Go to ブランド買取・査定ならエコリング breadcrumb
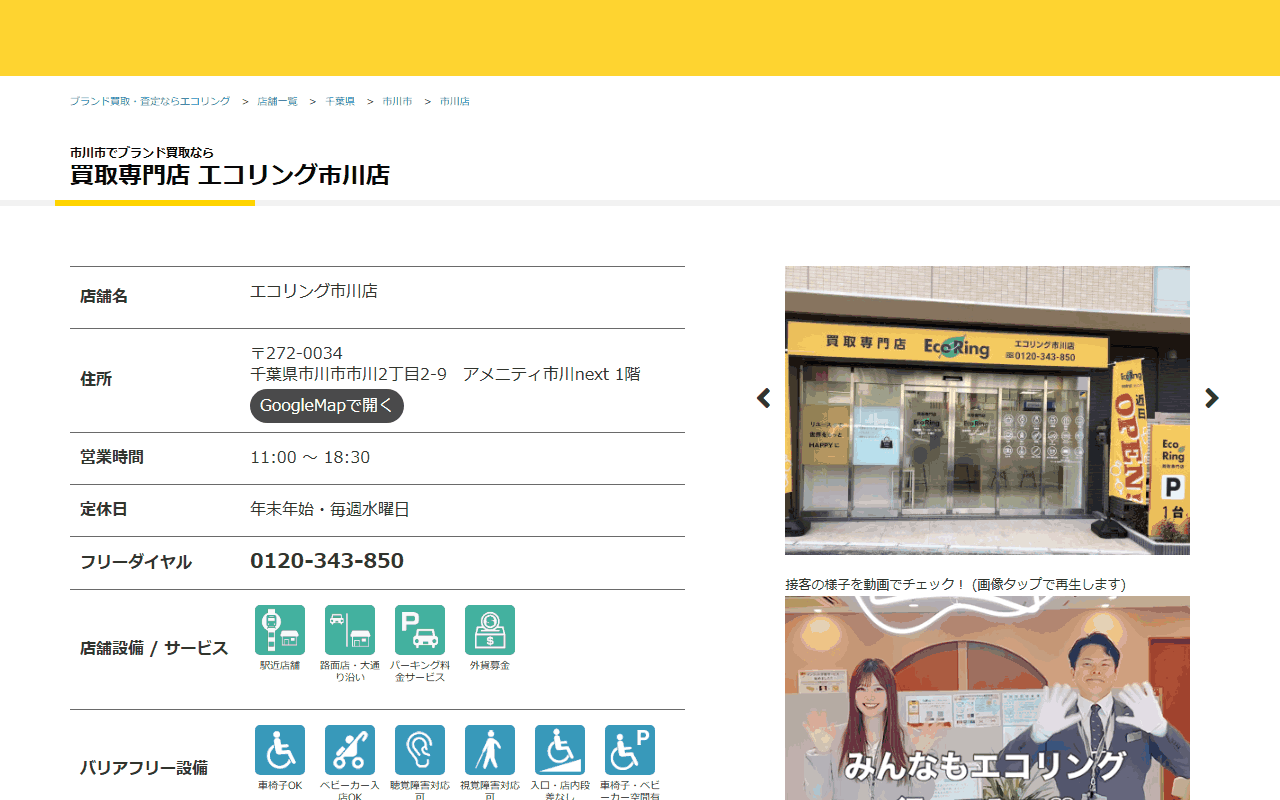 150,102
